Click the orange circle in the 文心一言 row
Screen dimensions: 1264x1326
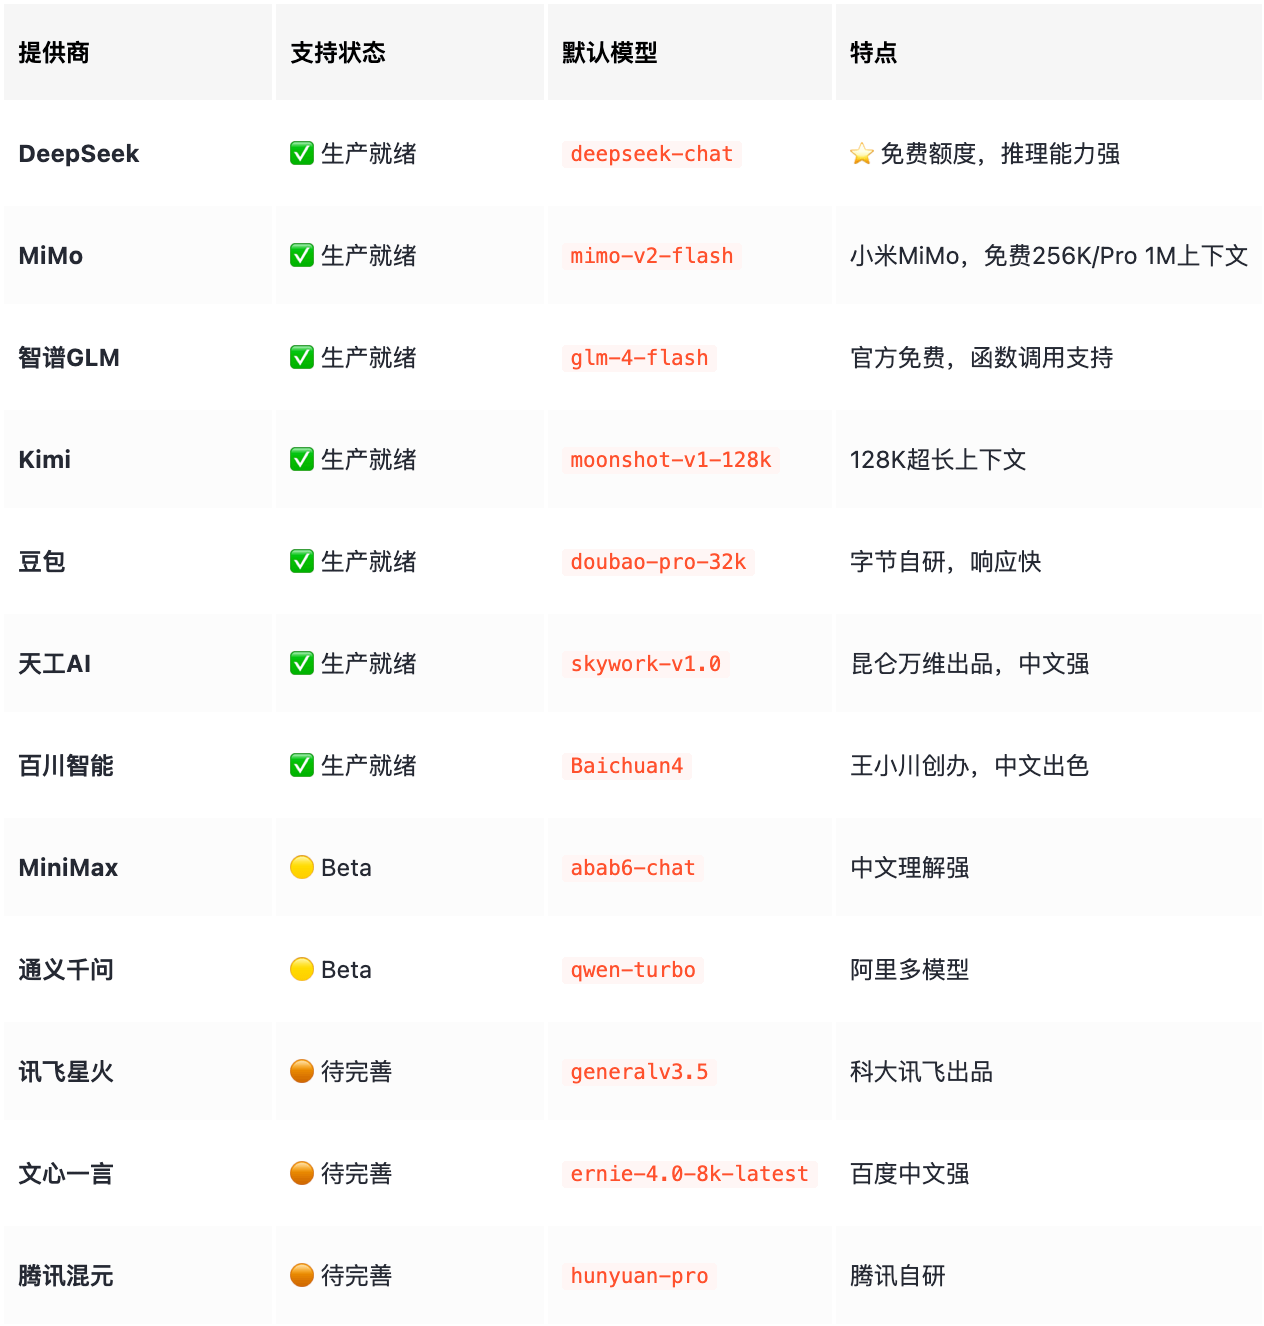302,1173
